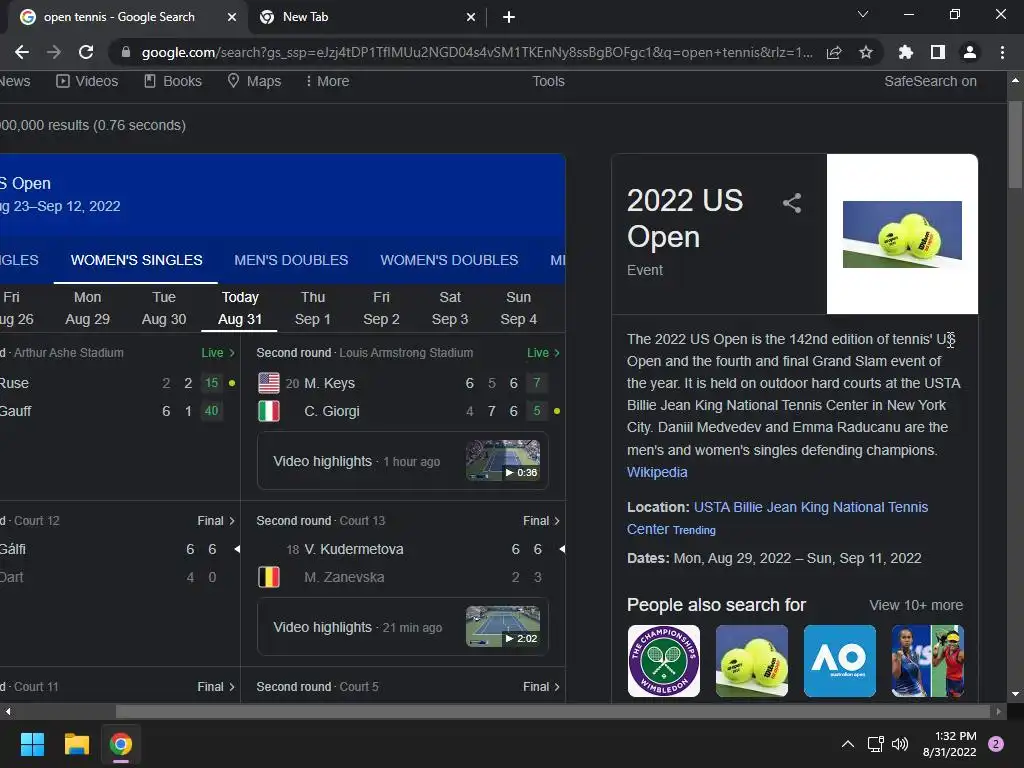Click the Chrome taskbar icon
1024x768 pixels.
(x=121, y=744)
